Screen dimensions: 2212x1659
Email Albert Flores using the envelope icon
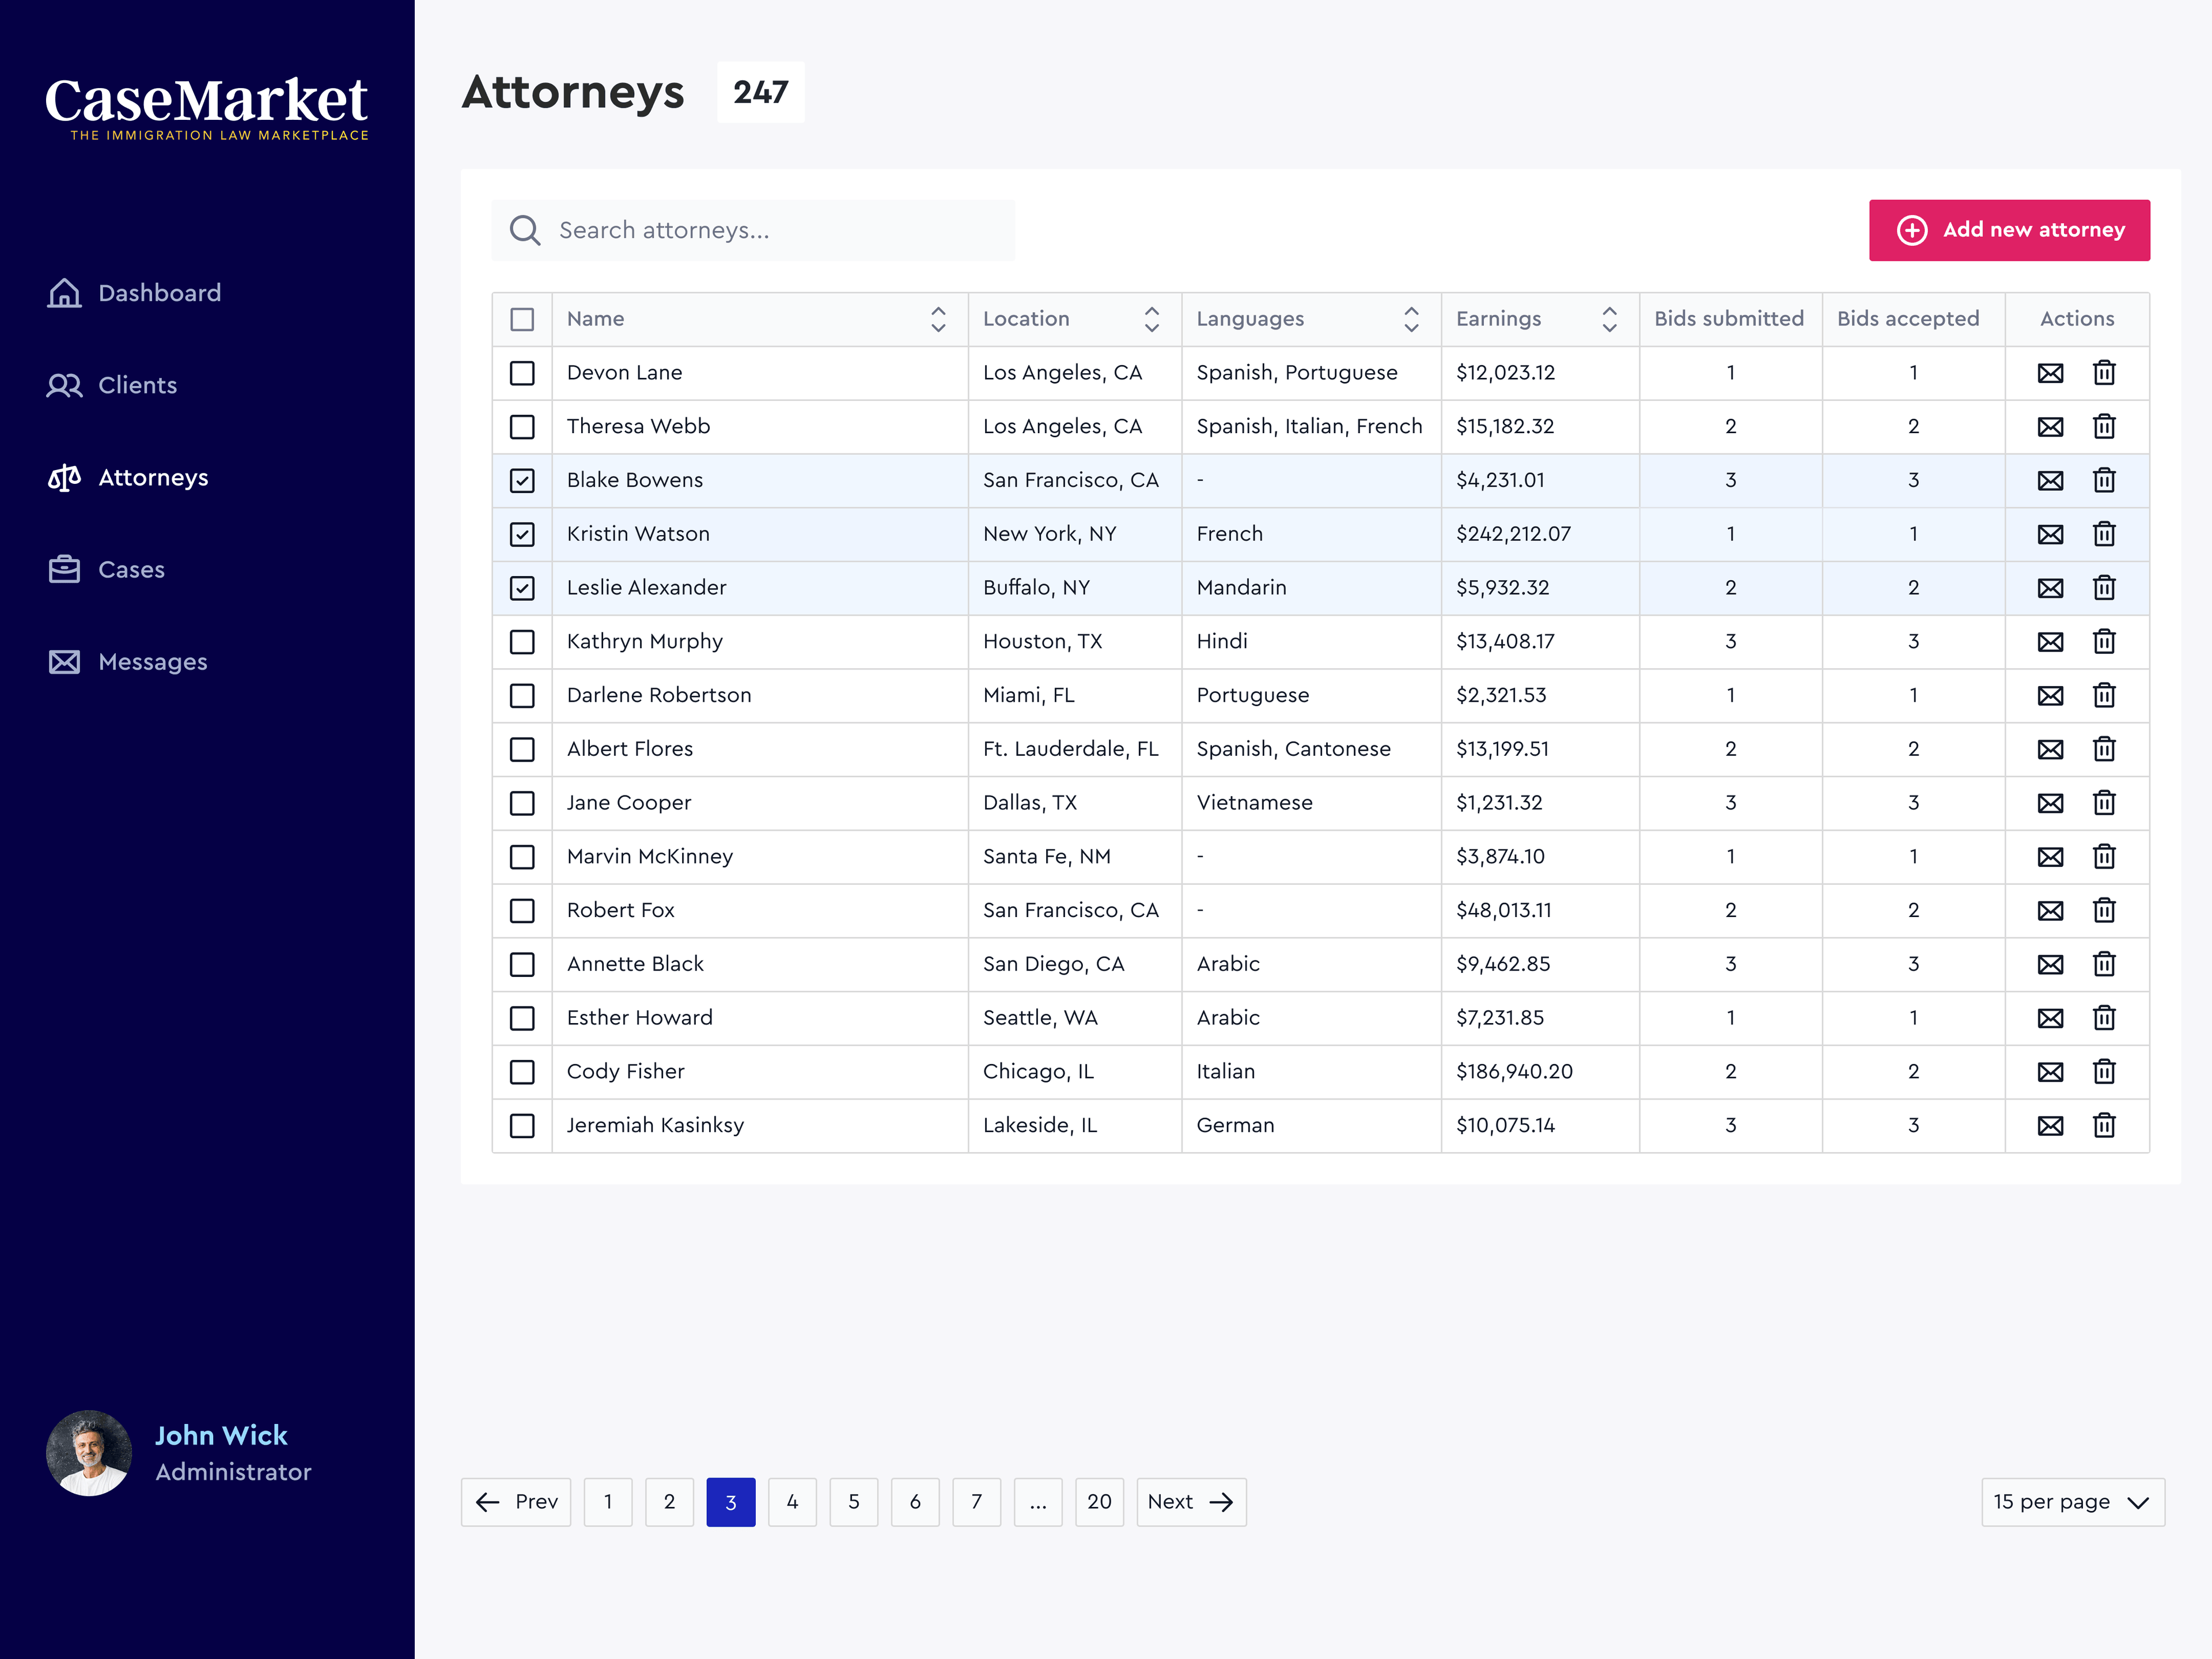tap(2050, 750)
